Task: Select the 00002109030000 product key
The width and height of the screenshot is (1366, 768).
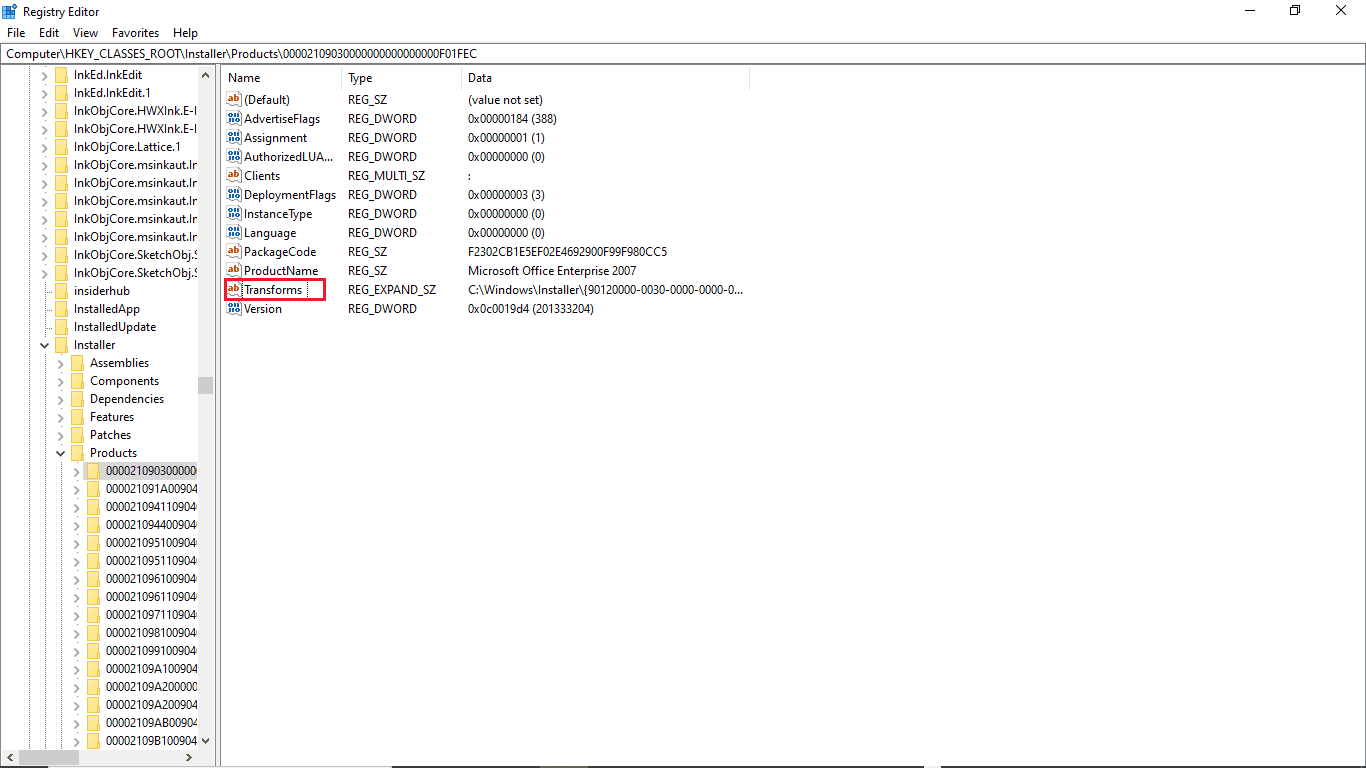Action: 151,471
